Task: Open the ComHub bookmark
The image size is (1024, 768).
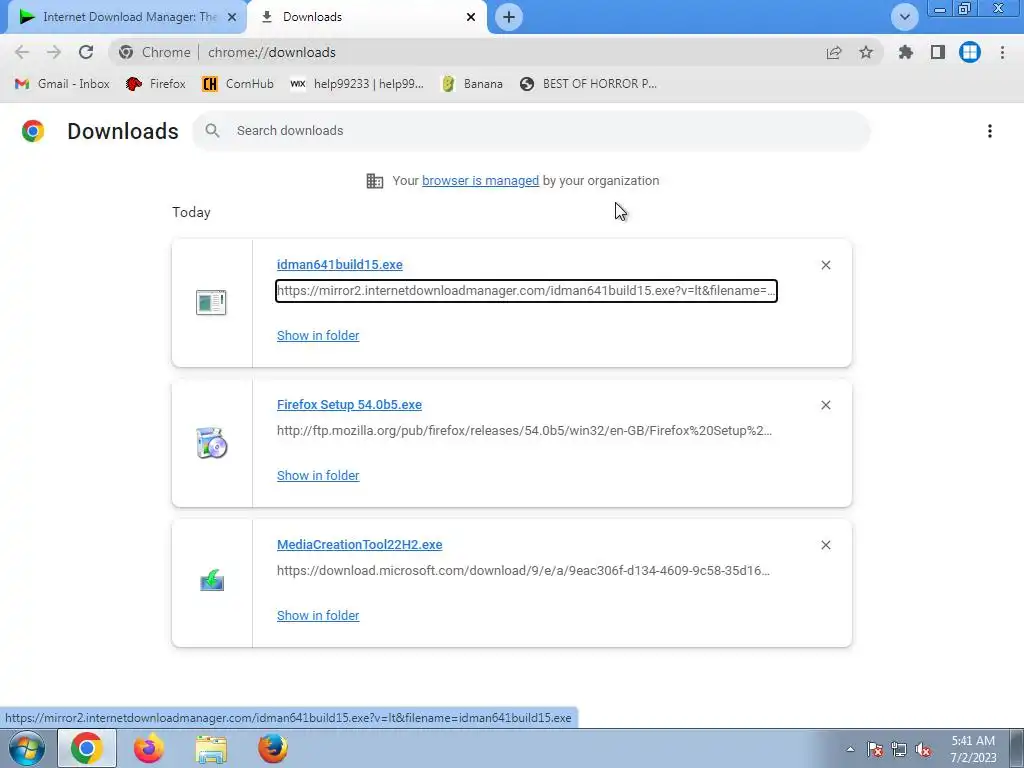Action: 238,84
